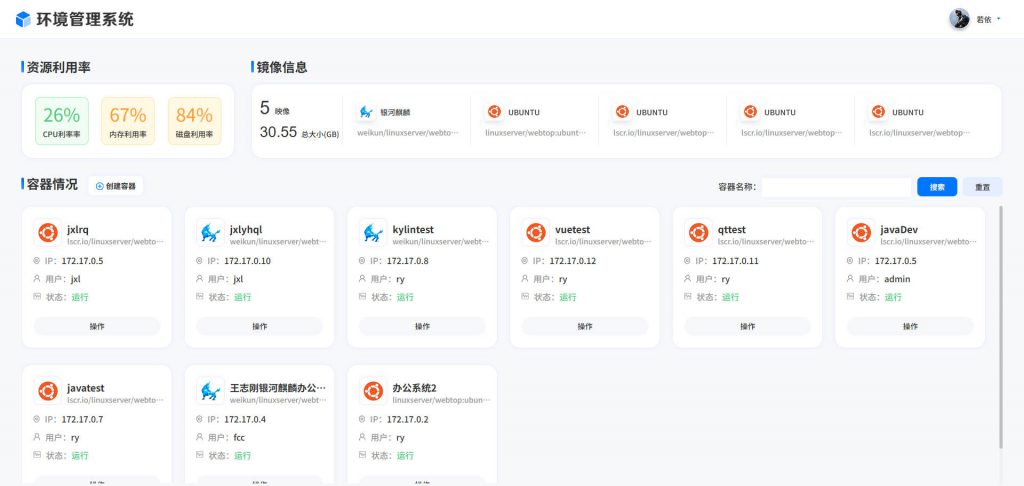The height and width of the screenshot is (486, 1024).
Task: Click the vertical scrollbar of container list
Action: pyautogui.click(x=1001, y=320)
